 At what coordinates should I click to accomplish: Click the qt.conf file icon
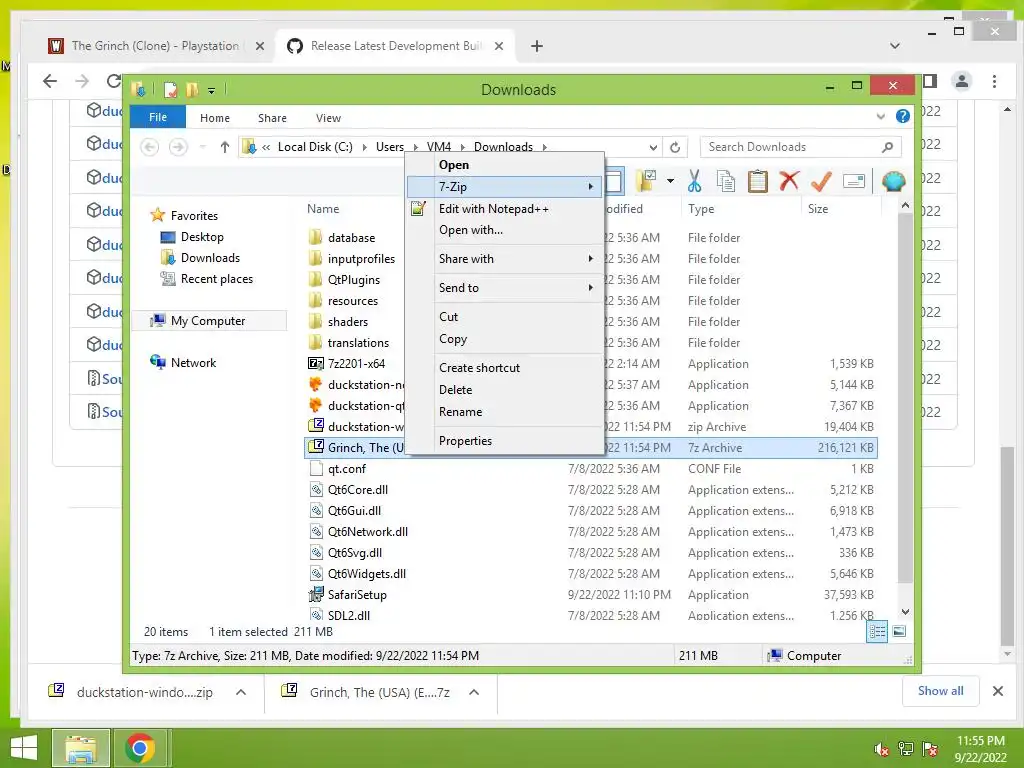pyautogui.click(x=316, y=468)
